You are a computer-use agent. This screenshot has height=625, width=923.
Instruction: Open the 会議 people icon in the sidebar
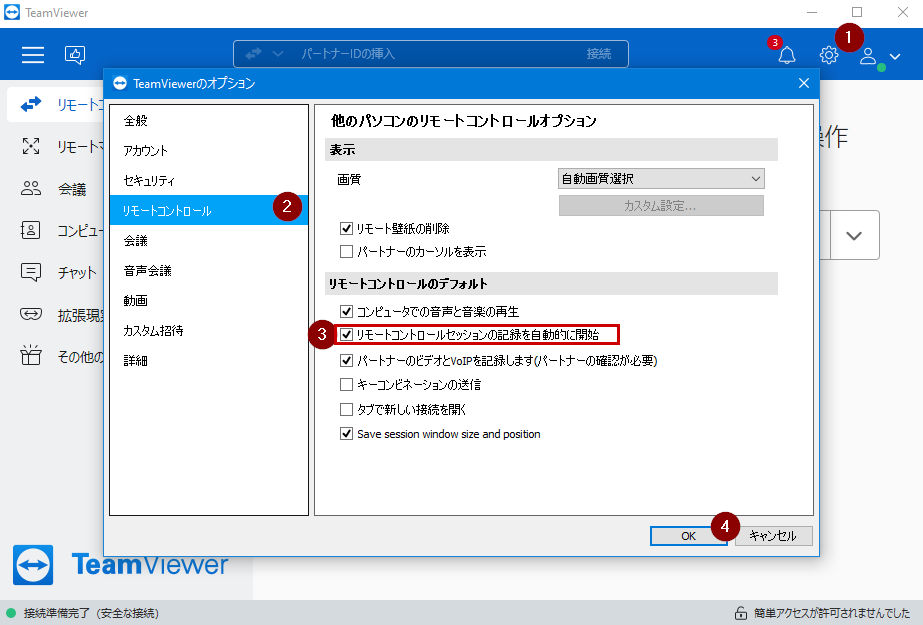pyautogui.click(x=31, y=188)
